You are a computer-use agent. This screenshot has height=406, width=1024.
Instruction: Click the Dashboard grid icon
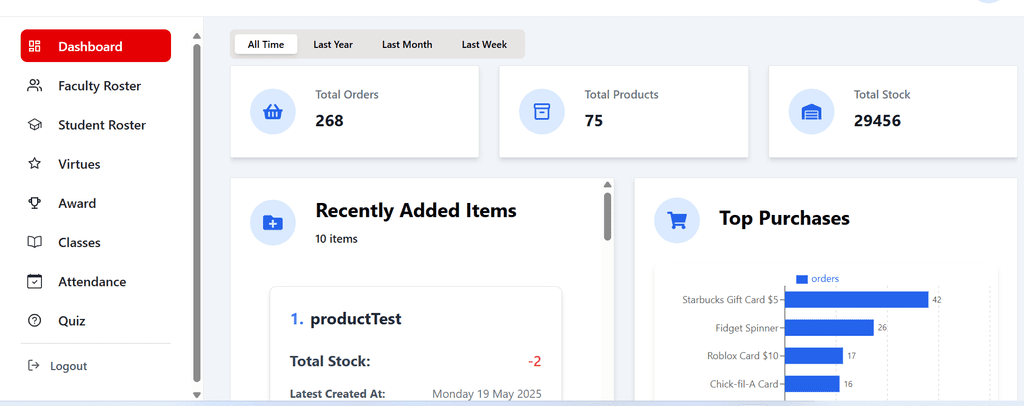click(x=35, y=46)
